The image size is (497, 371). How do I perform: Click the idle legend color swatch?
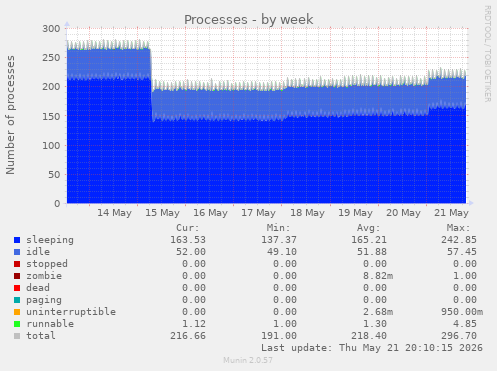[17, 252]
